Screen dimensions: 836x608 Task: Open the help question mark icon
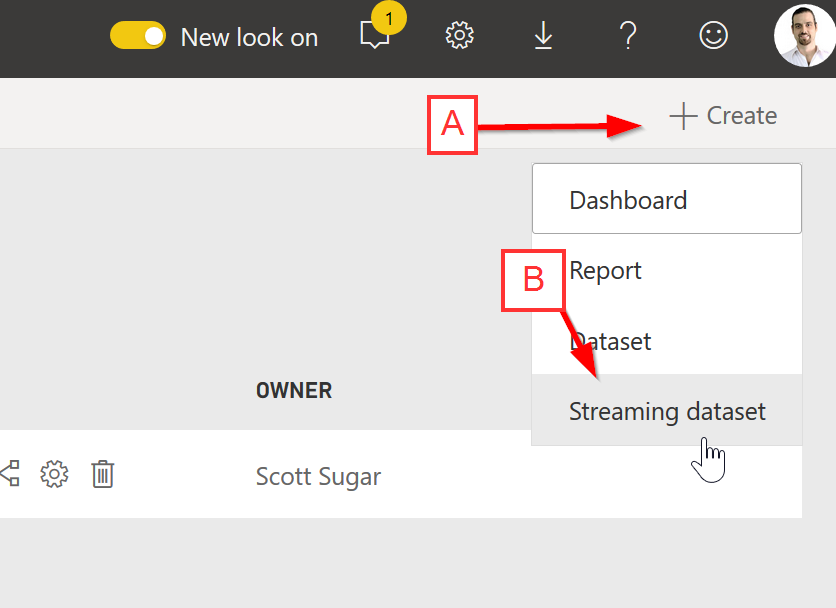628,37
